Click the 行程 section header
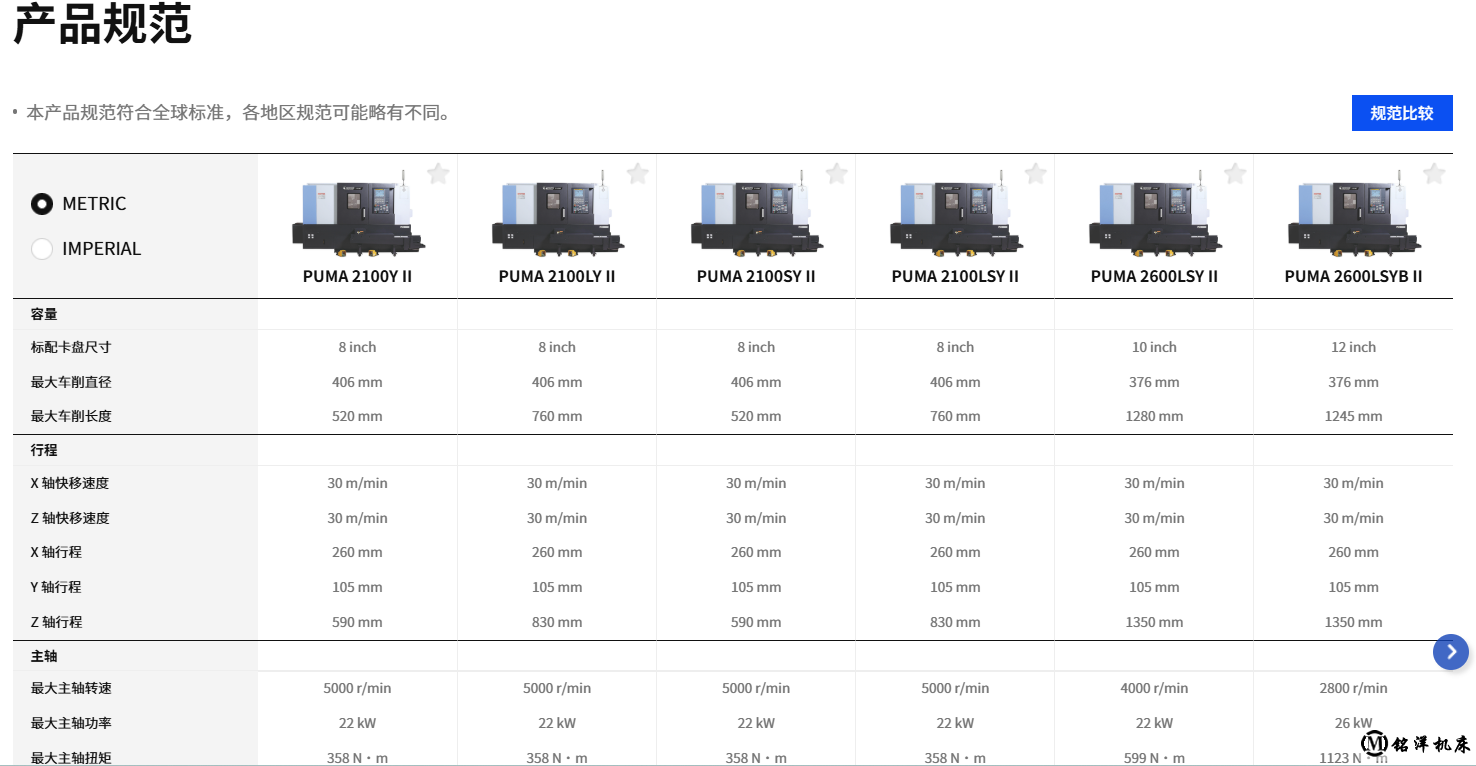The width and height of the screenshot is (1476, 766). coord(44,450)
